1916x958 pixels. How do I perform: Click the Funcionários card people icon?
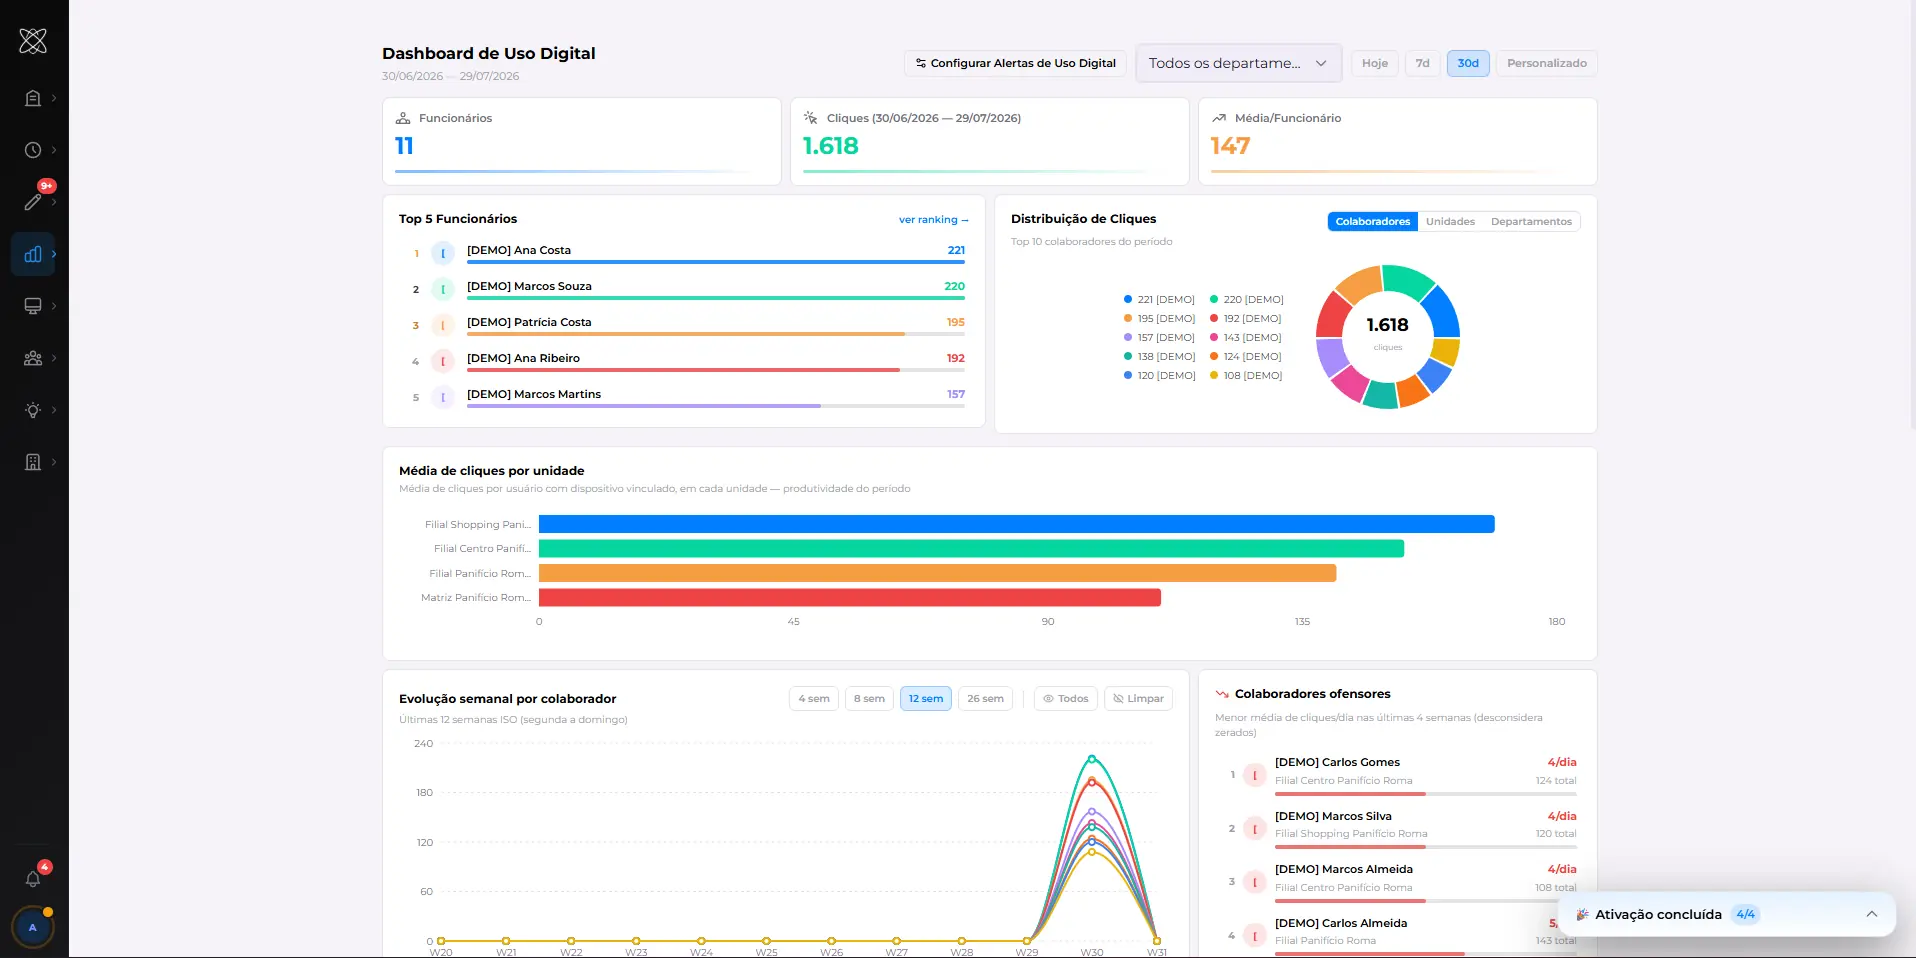point(404,118)
